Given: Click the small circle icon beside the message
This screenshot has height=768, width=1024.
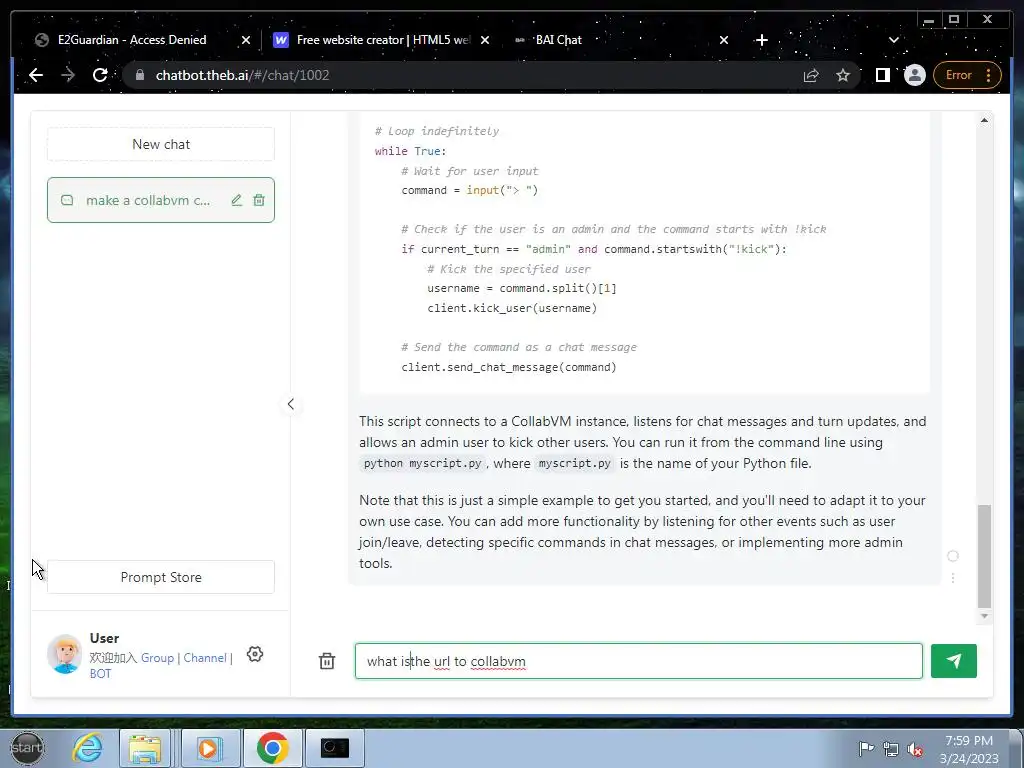Looking at the screenshot, I should (953, 556).
